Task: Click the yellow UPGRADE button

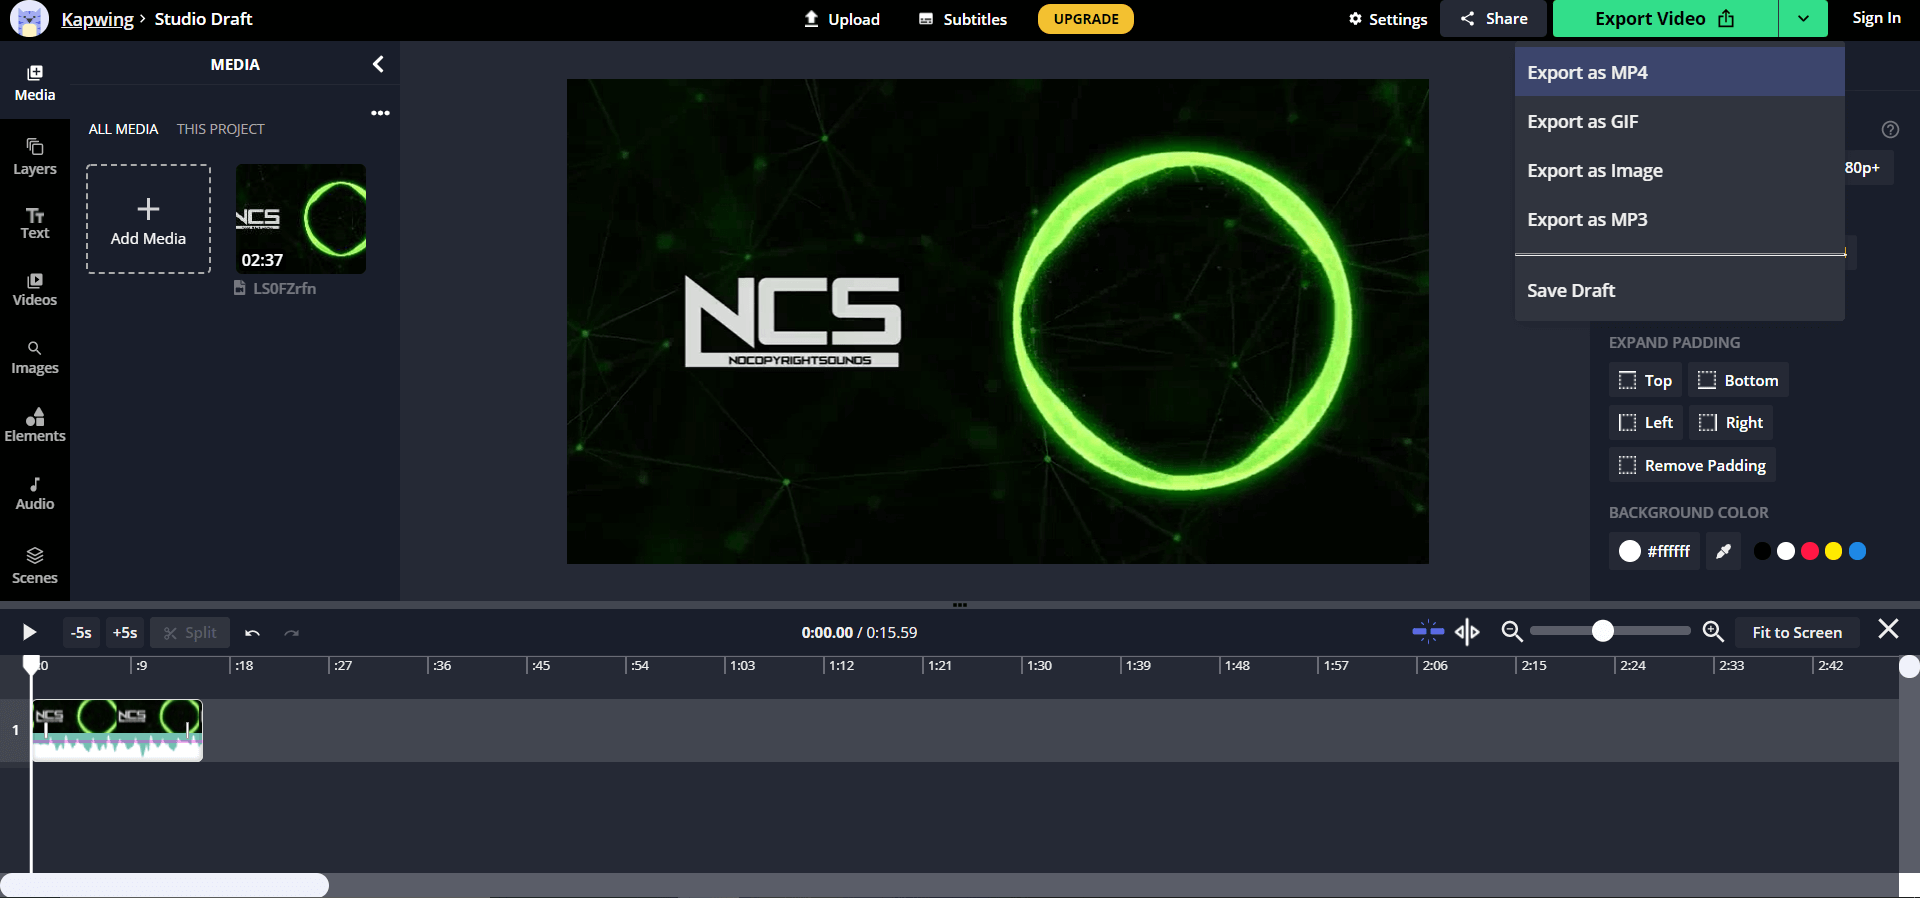Action: pos(1086,19)
